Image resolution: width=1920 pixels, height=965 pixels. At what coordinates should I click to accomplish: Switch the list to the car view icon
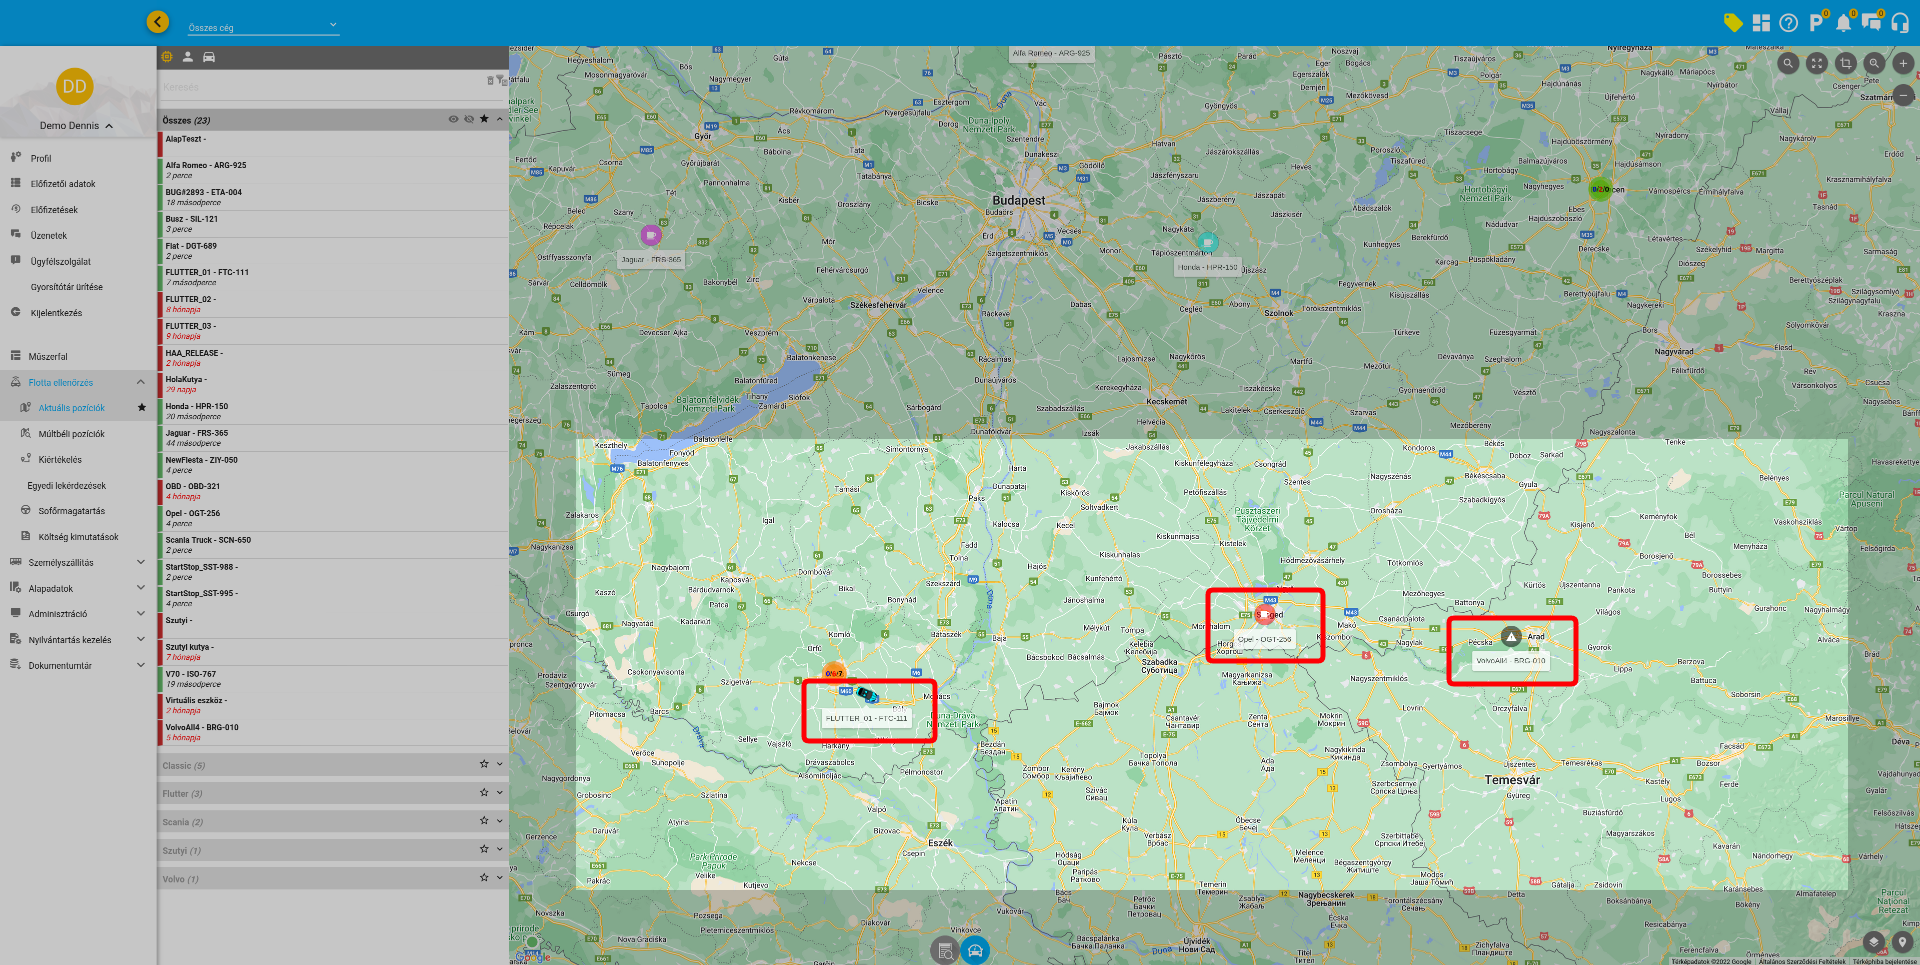[x=209, y=57]
